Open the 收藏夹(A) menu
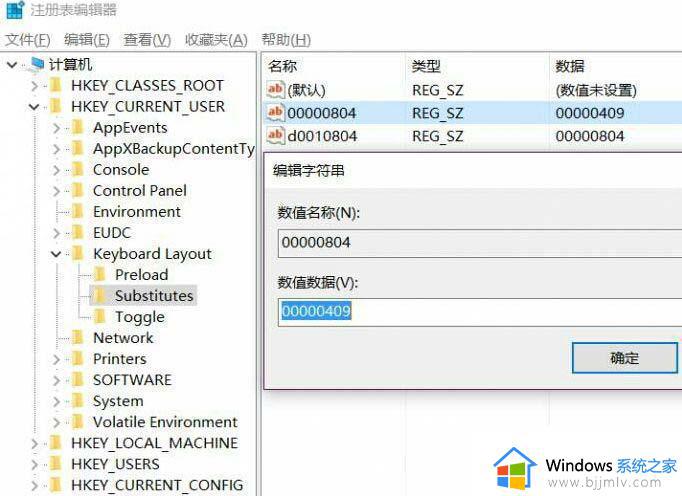This screenshot has width=682, height=496. [x=216, y=40]
